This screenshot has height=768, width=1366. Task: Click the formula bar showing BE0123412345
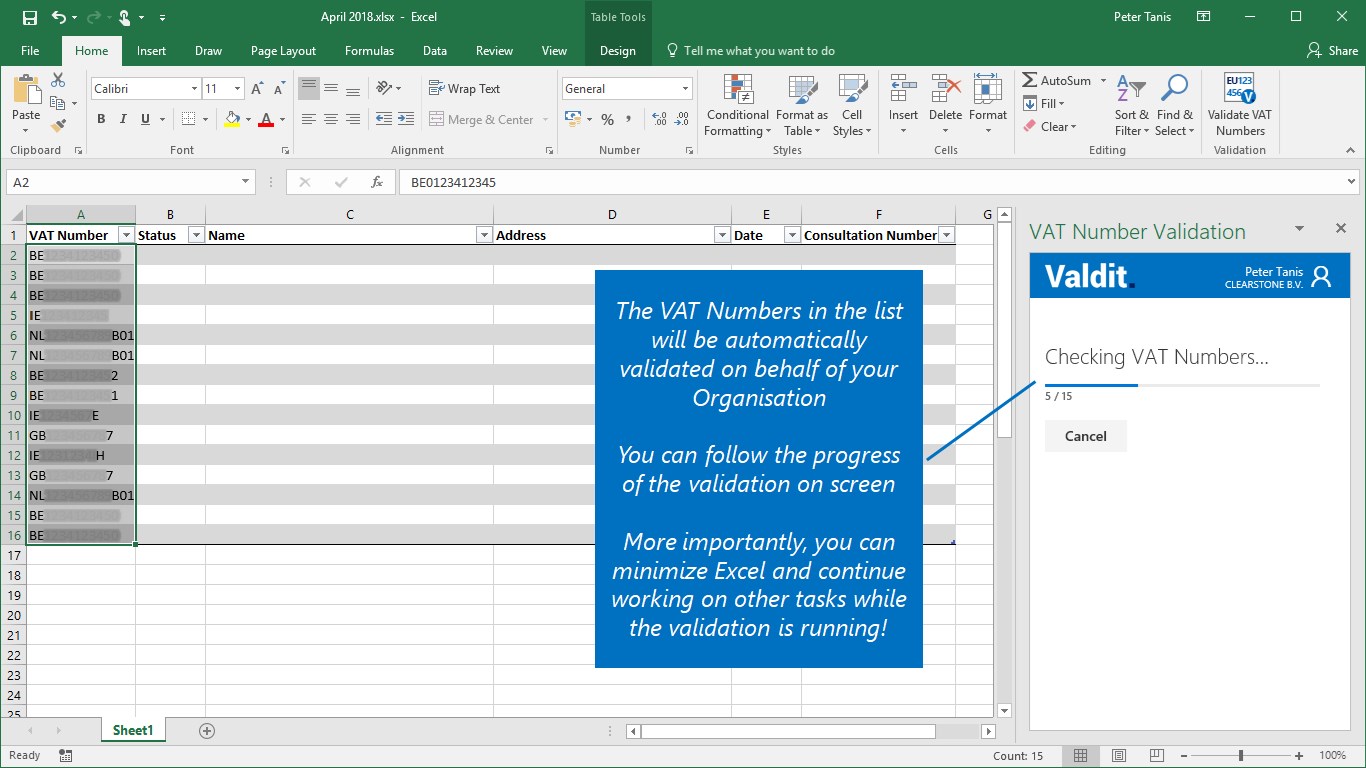[x=871, y=182]
